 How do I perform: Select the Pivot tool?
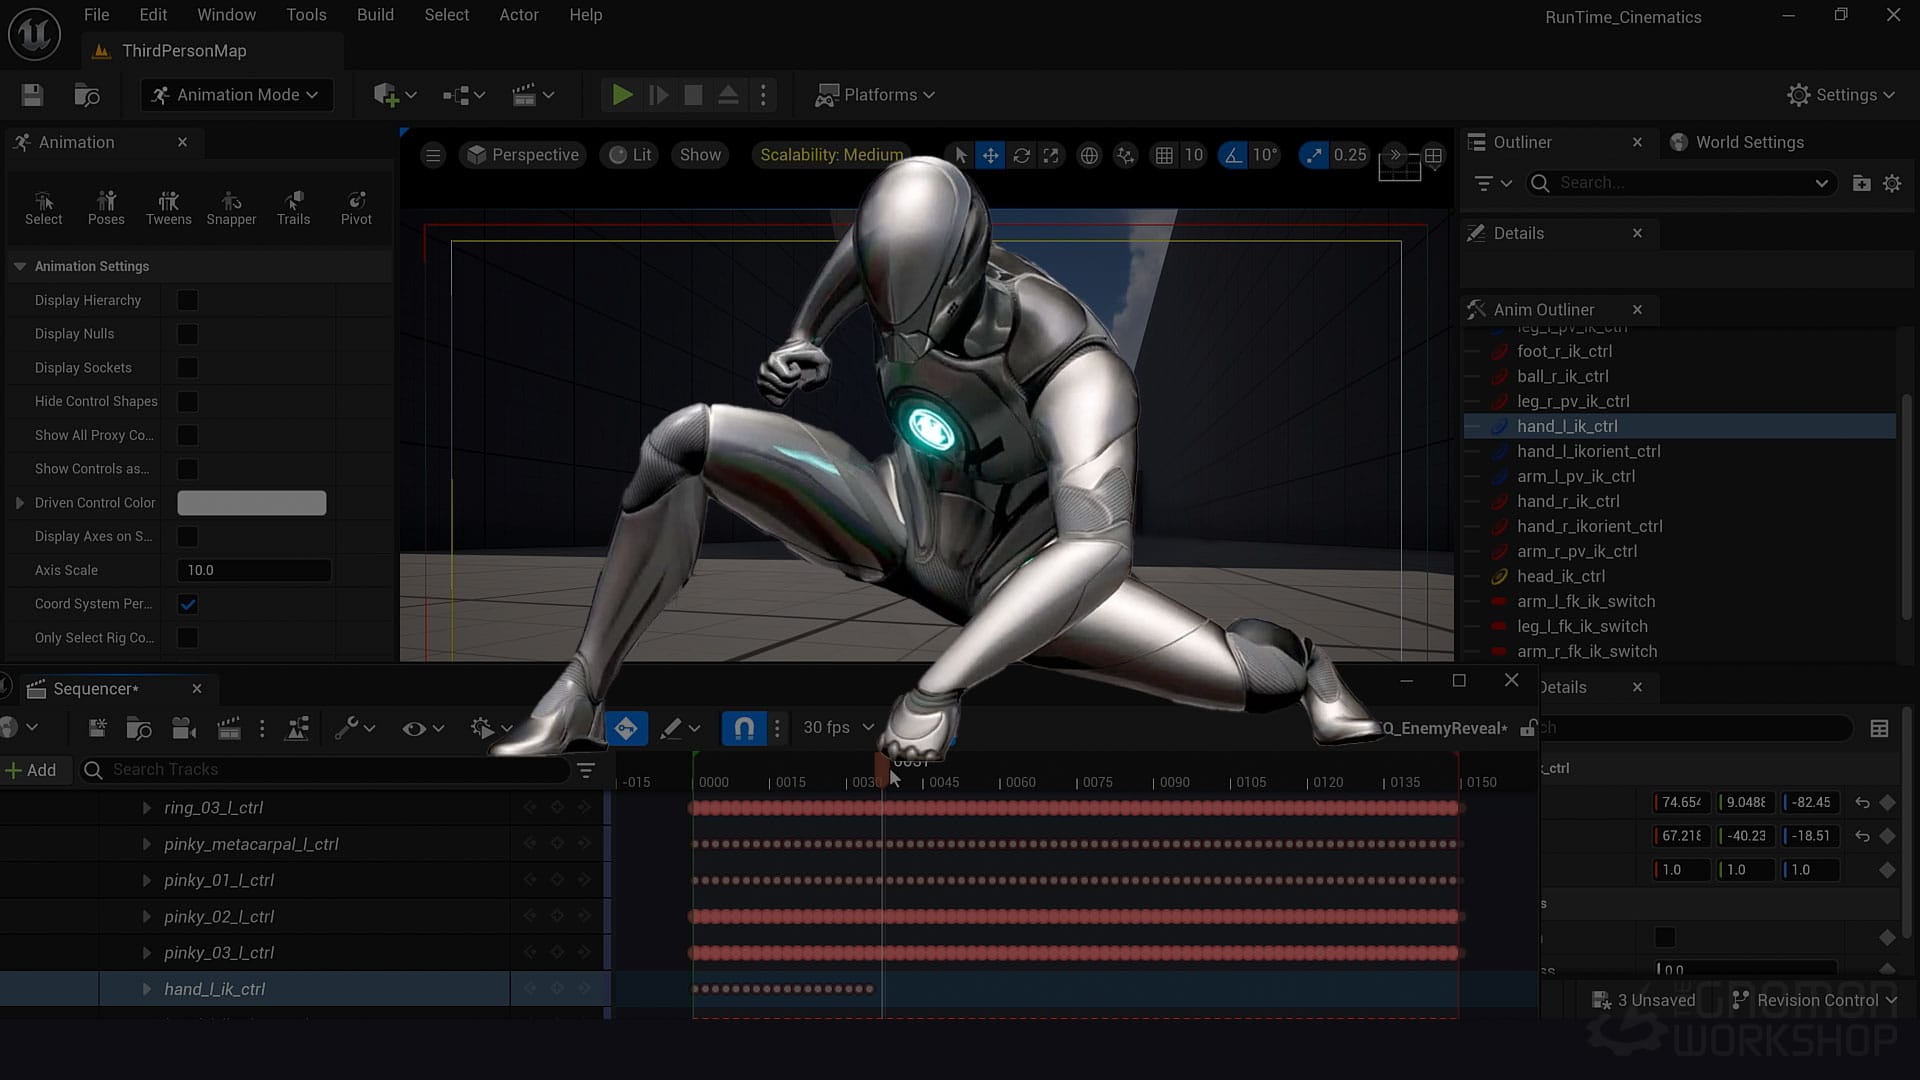click(x=356, y=207)
